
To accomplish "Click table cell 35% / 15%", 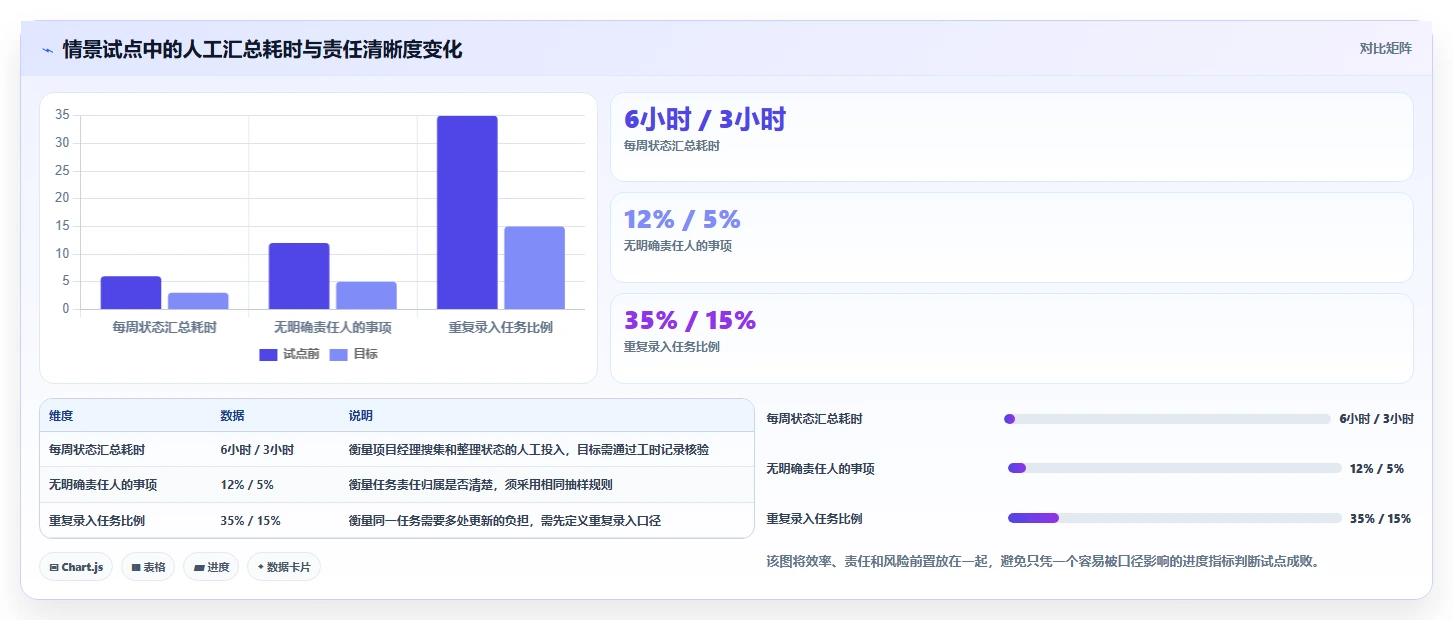I will [x=250, y=521].
